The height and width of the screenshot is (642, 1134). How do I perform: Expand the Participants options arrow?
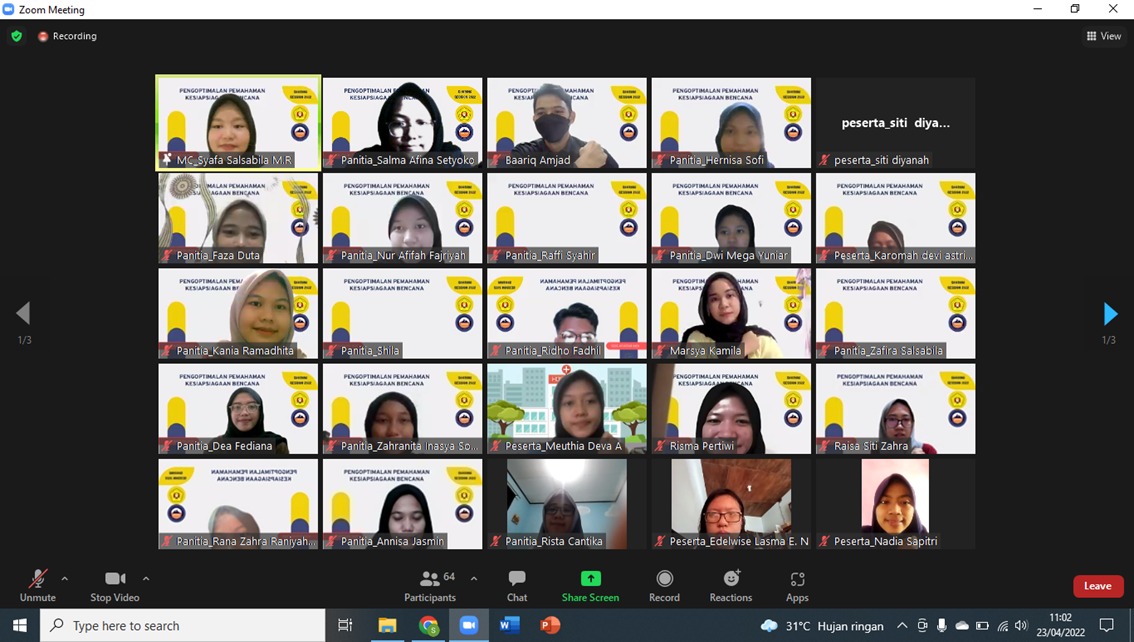(474, 579)
